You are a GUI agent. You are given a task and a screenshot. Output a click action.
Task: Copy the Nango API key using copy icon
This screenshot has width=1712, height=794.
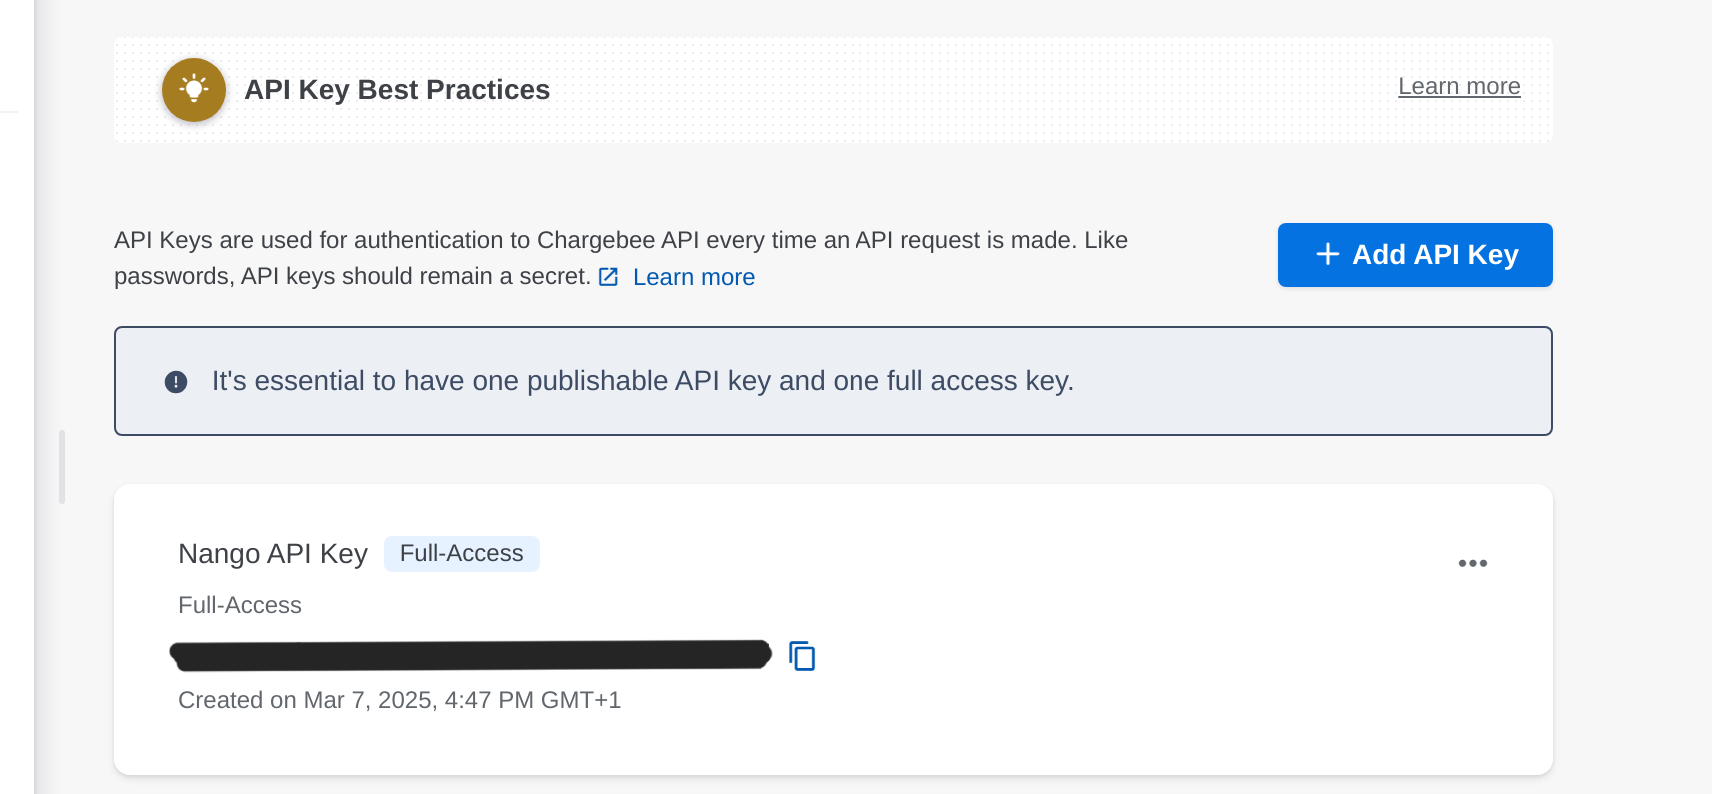pos(802,656)
